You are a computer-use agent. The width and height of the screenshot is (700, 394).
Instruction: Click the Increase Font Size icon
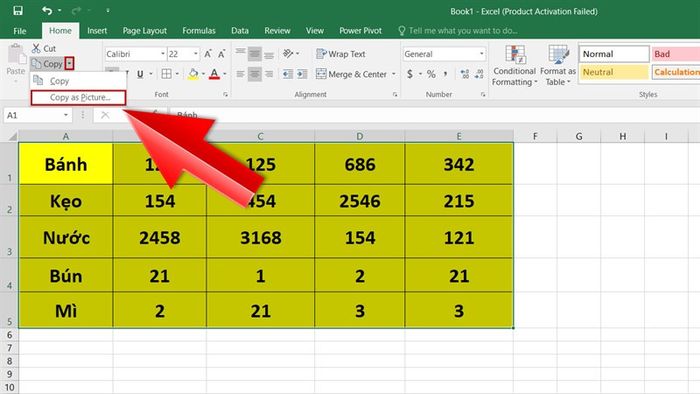click(x=208, y=54)
